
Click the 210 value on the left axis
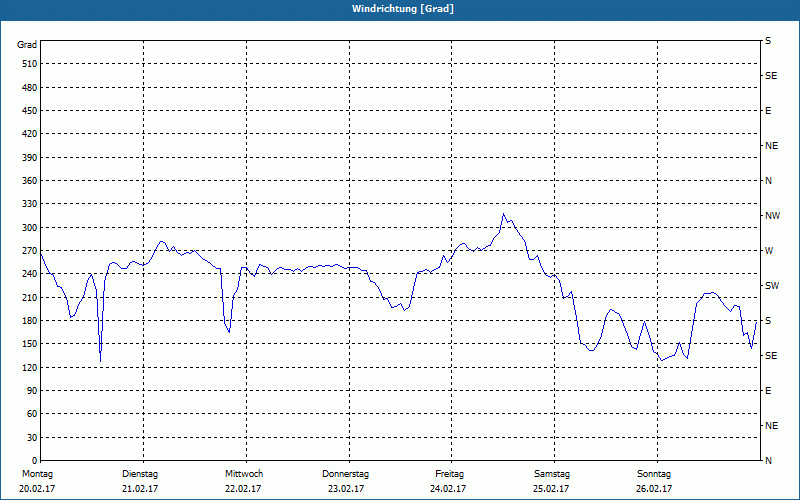[30, 297]
